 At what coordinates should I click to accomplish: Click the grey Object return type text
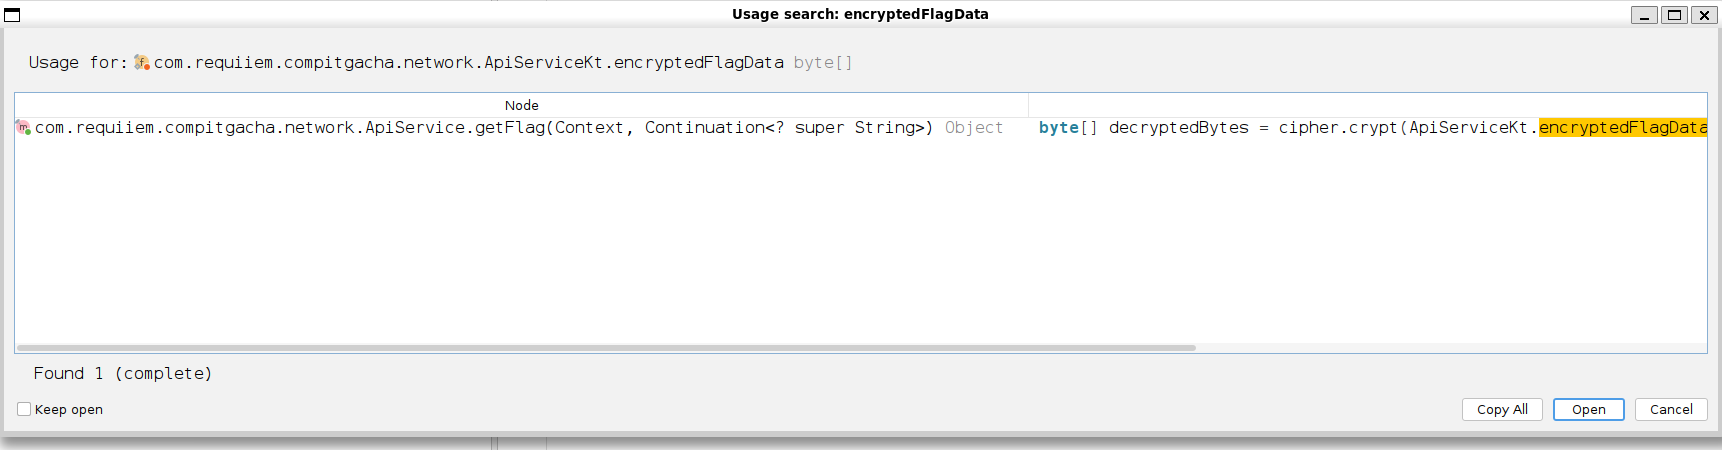coord(973,128)
